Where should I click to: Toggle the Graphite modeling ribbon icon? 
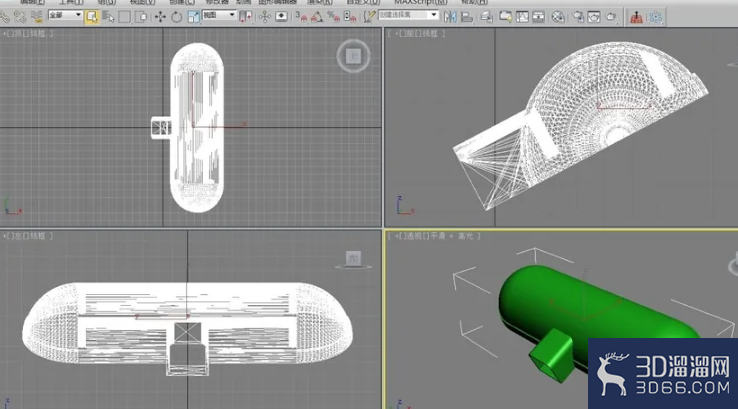505,17
